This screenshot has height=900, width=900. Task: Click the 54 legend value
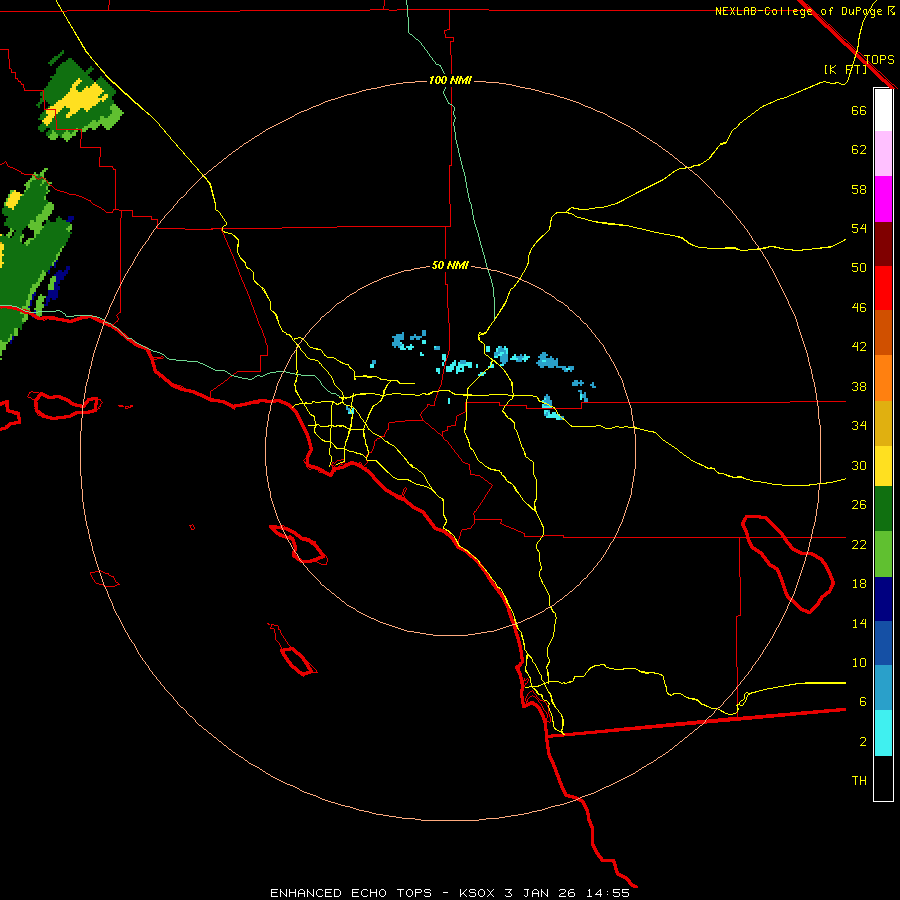[x=859, y=228]
